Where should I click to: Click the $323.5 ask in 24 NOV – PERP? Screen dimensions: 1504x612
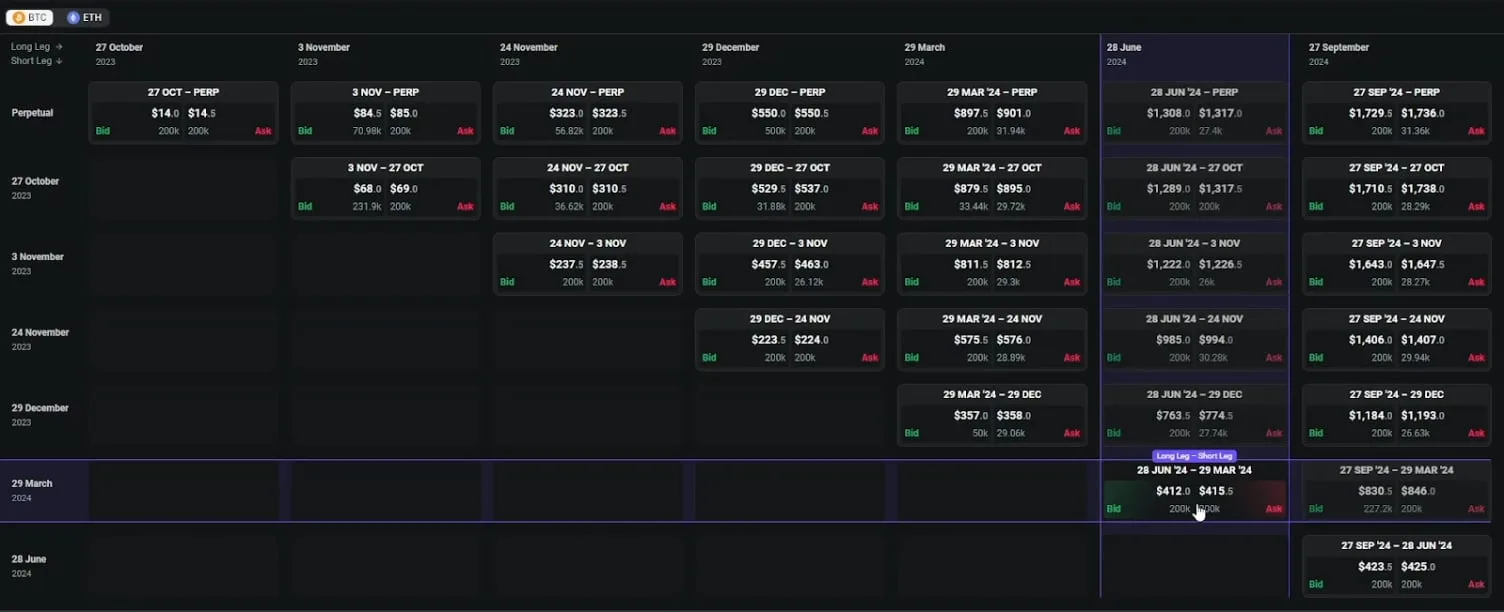(610, 113)
